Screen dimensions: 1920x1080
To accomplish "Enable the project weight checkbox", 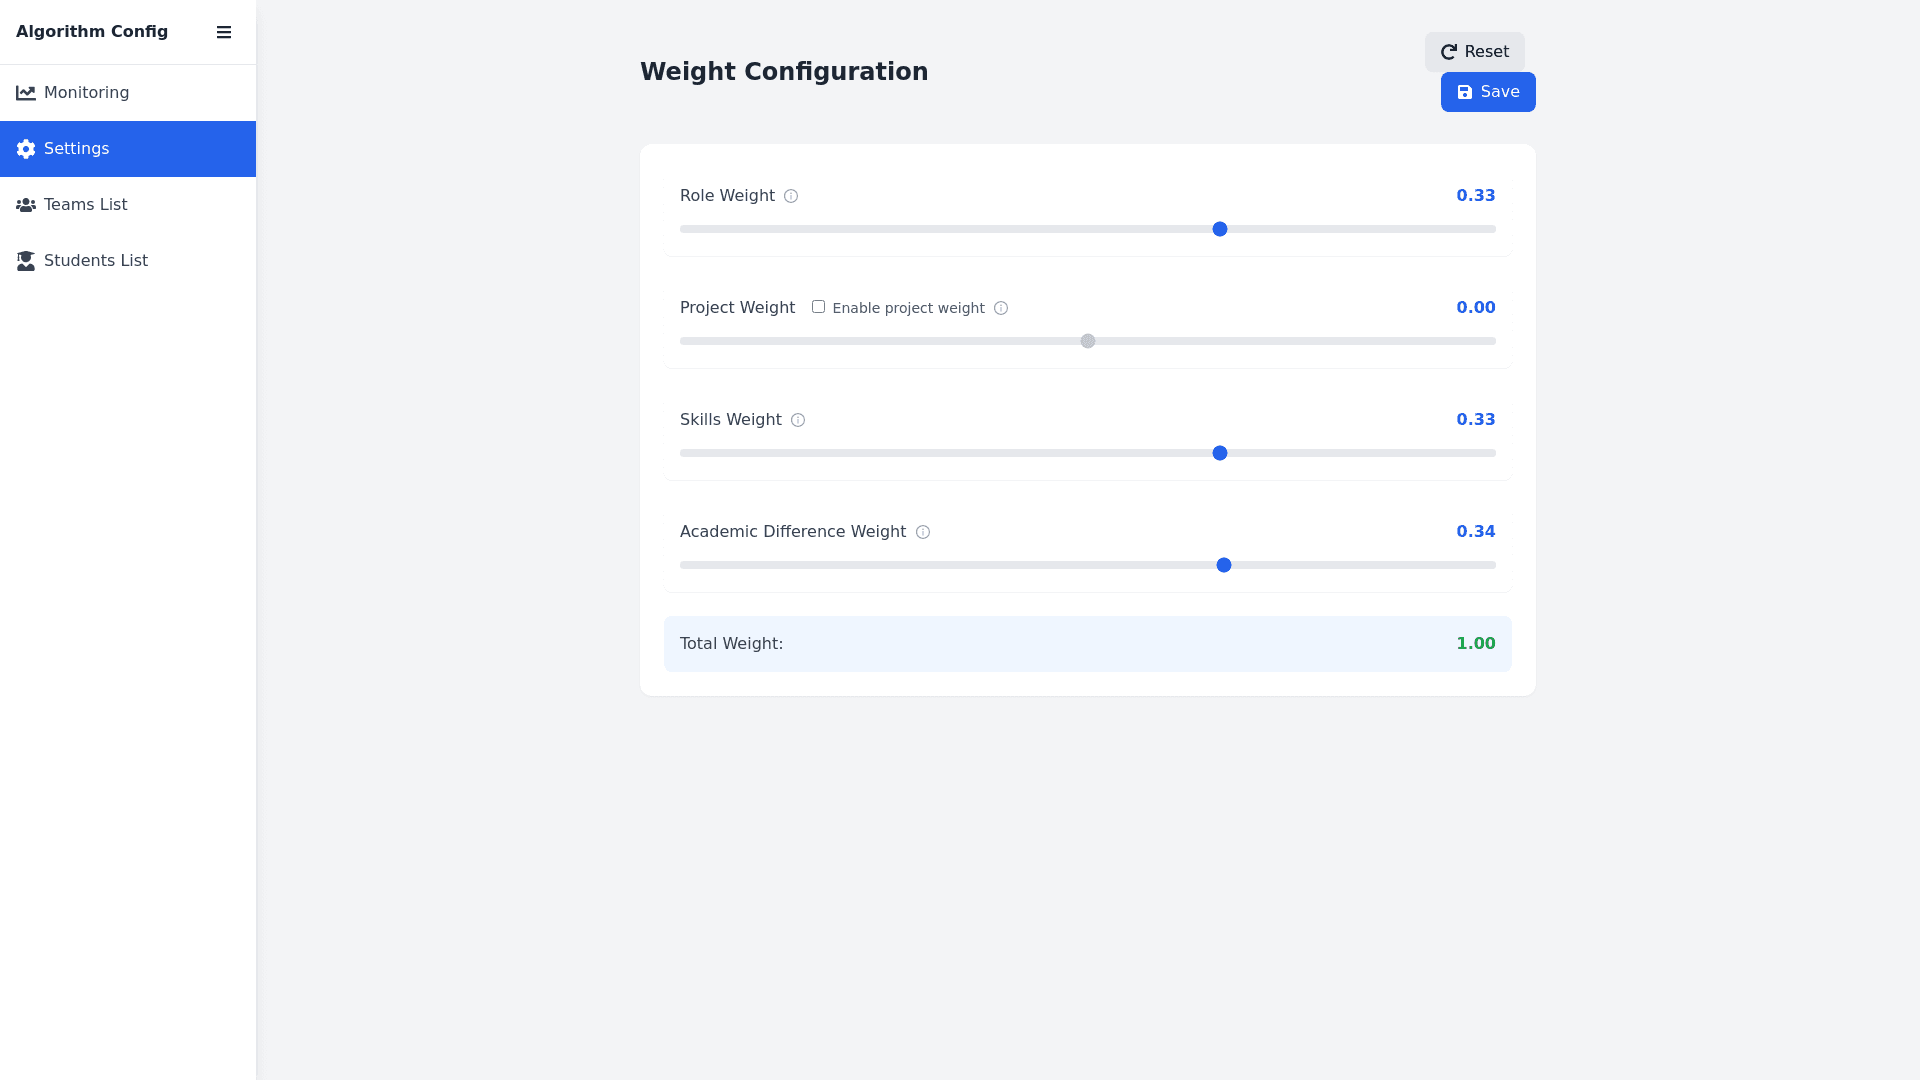I will coord(818,307).
